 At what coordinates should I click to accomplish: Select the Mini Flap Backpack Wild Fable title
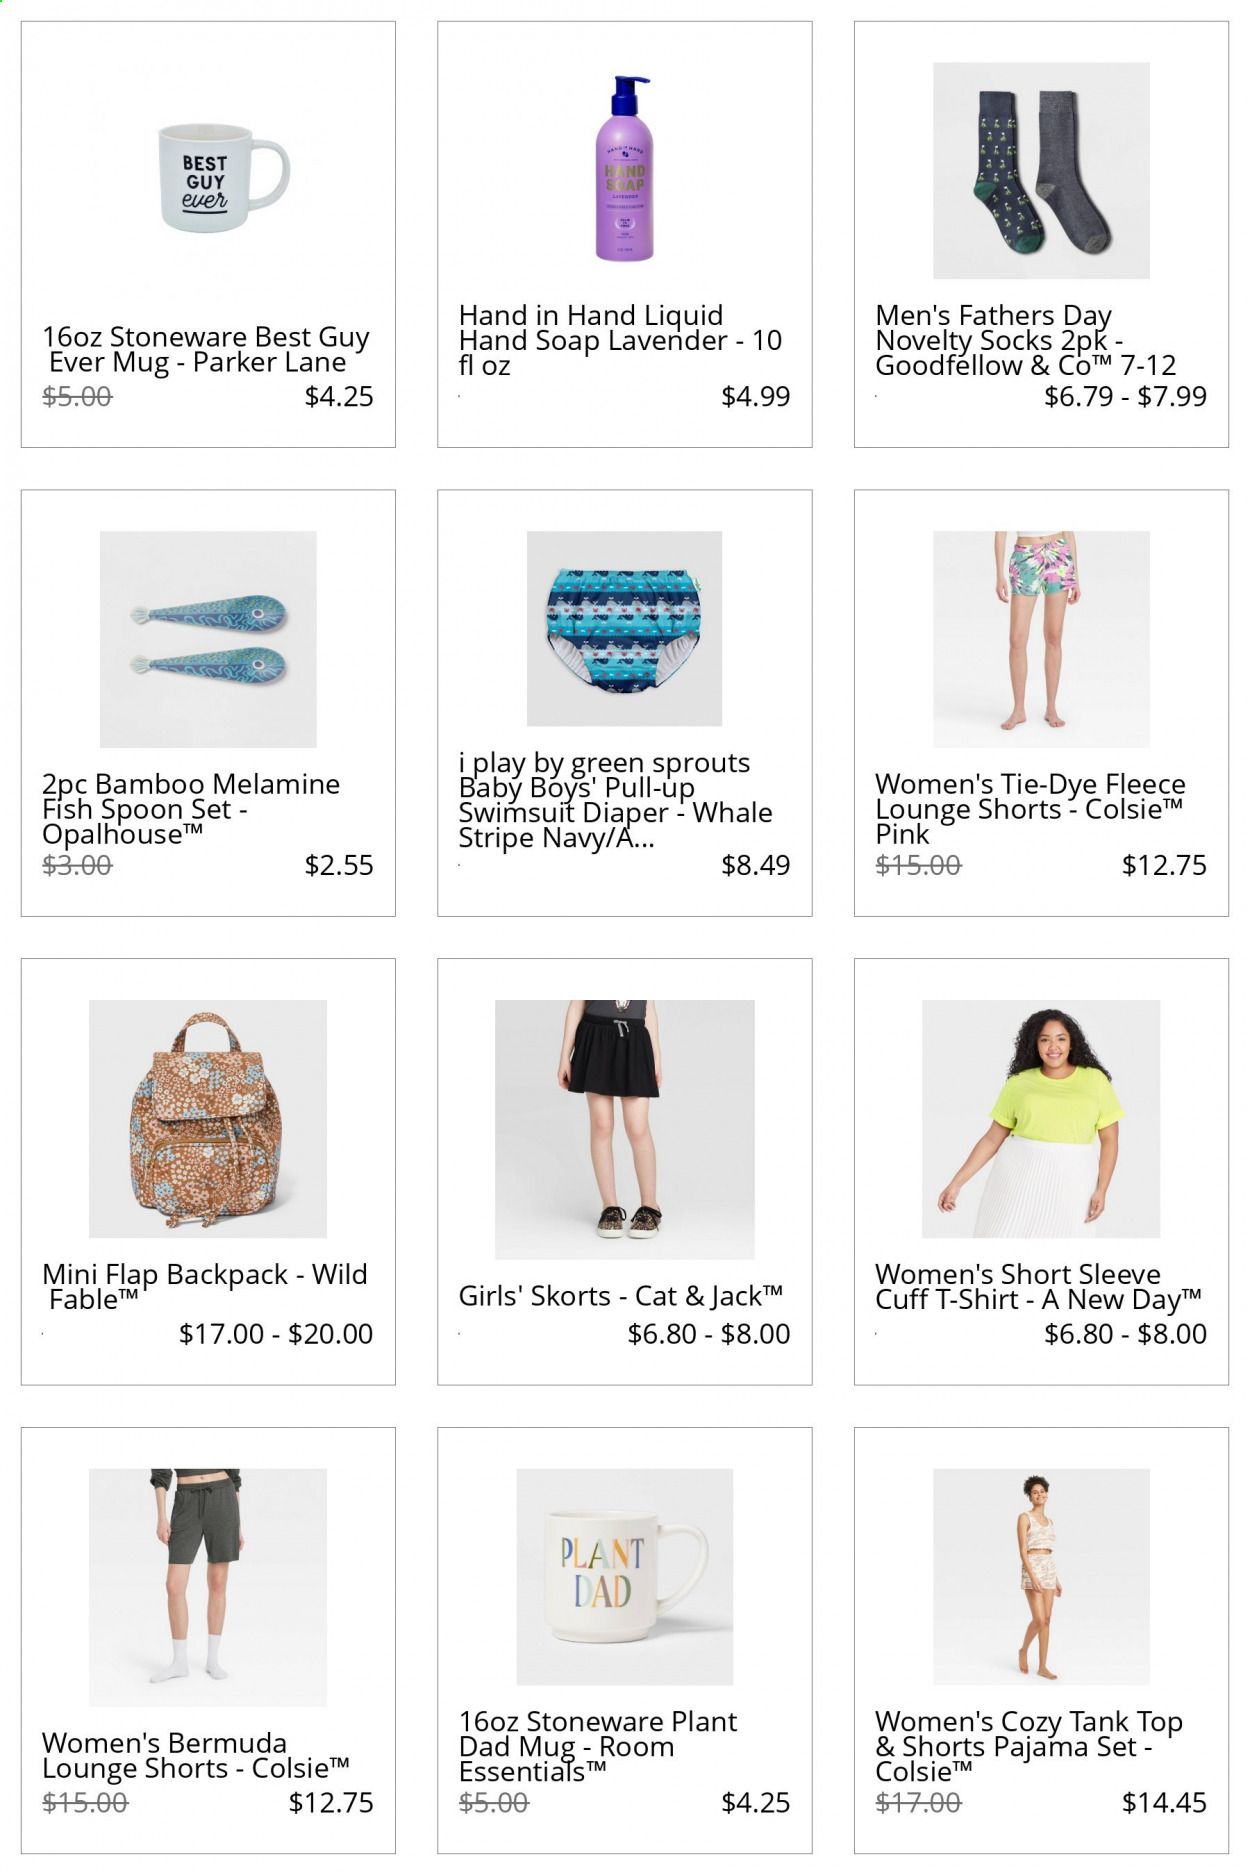[205, 1286]
